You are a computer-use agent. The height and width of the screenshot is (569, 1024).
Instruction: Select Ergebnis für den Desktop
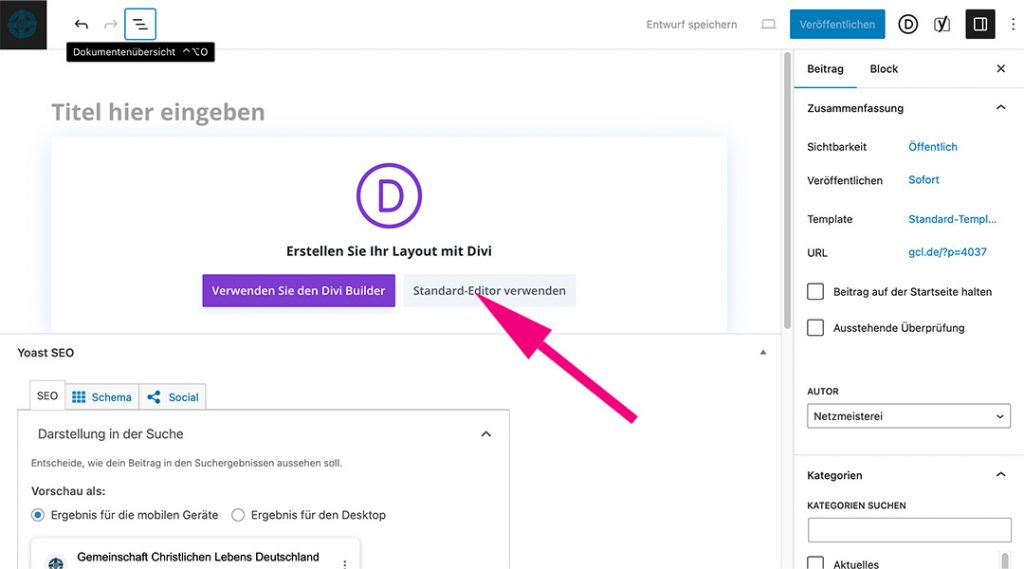coord(238,515)
